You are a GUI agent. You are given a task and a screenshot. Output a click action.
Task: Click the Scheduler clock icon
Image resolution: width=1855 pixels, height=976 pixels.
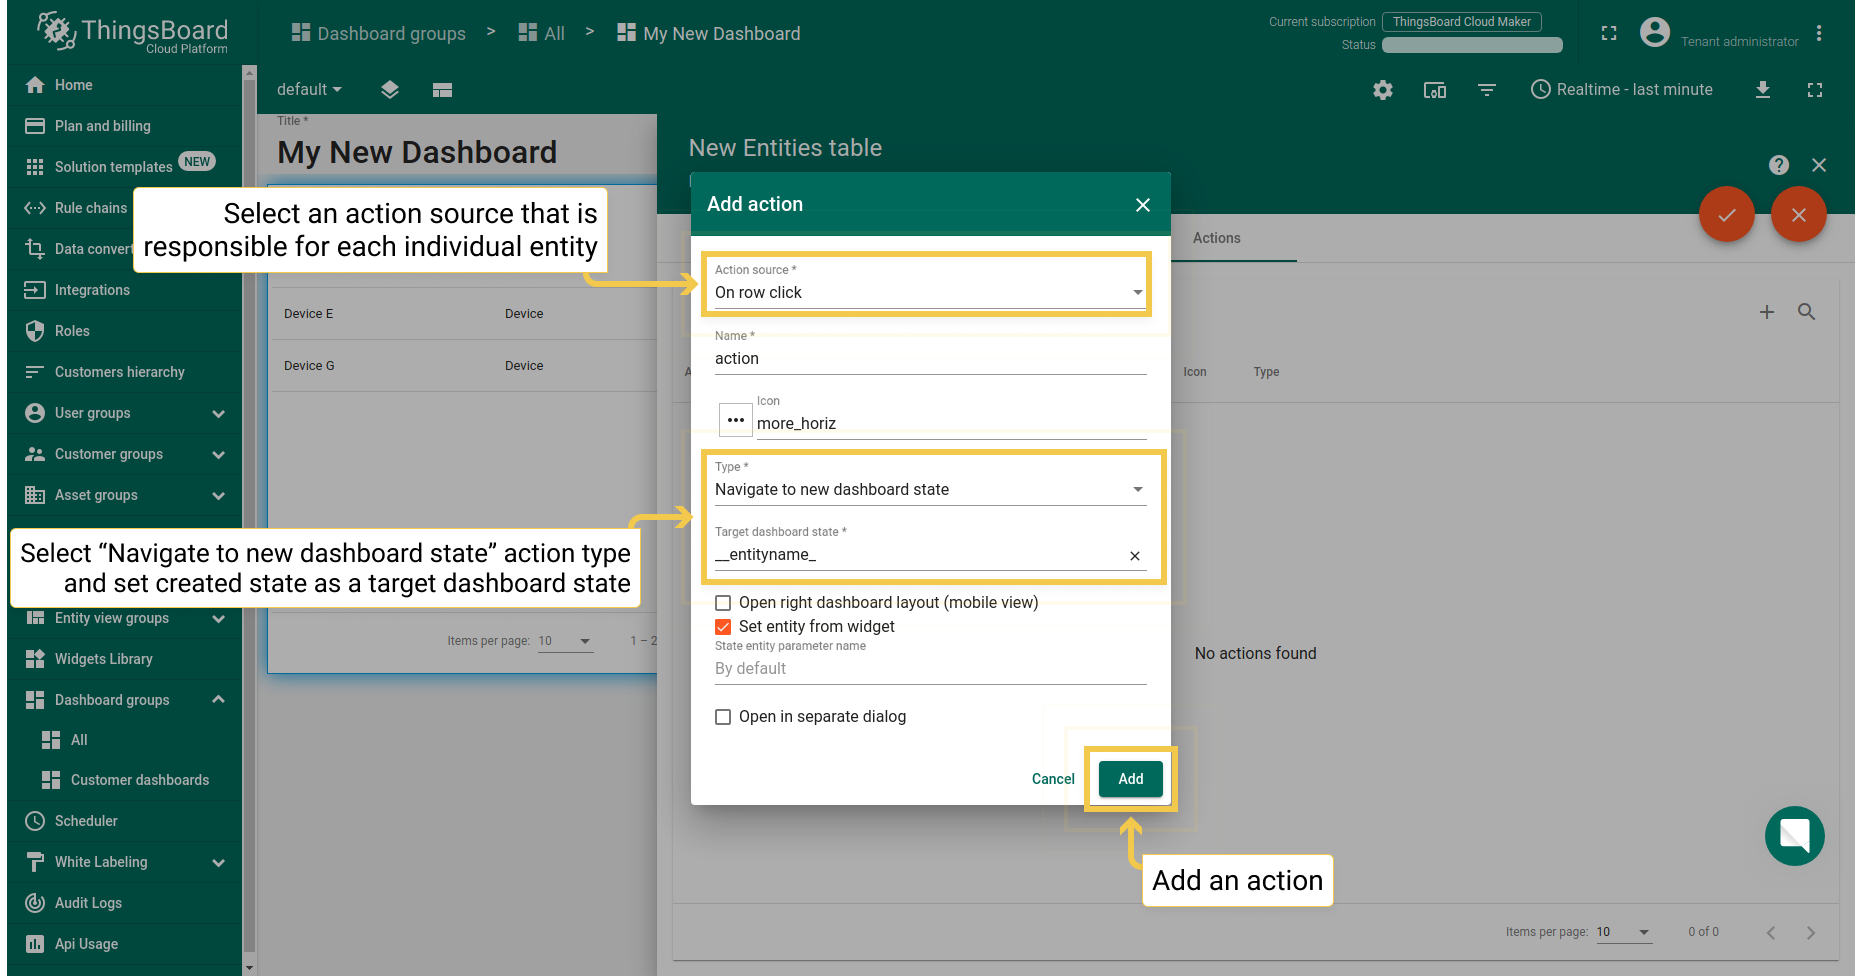[35, 821]
